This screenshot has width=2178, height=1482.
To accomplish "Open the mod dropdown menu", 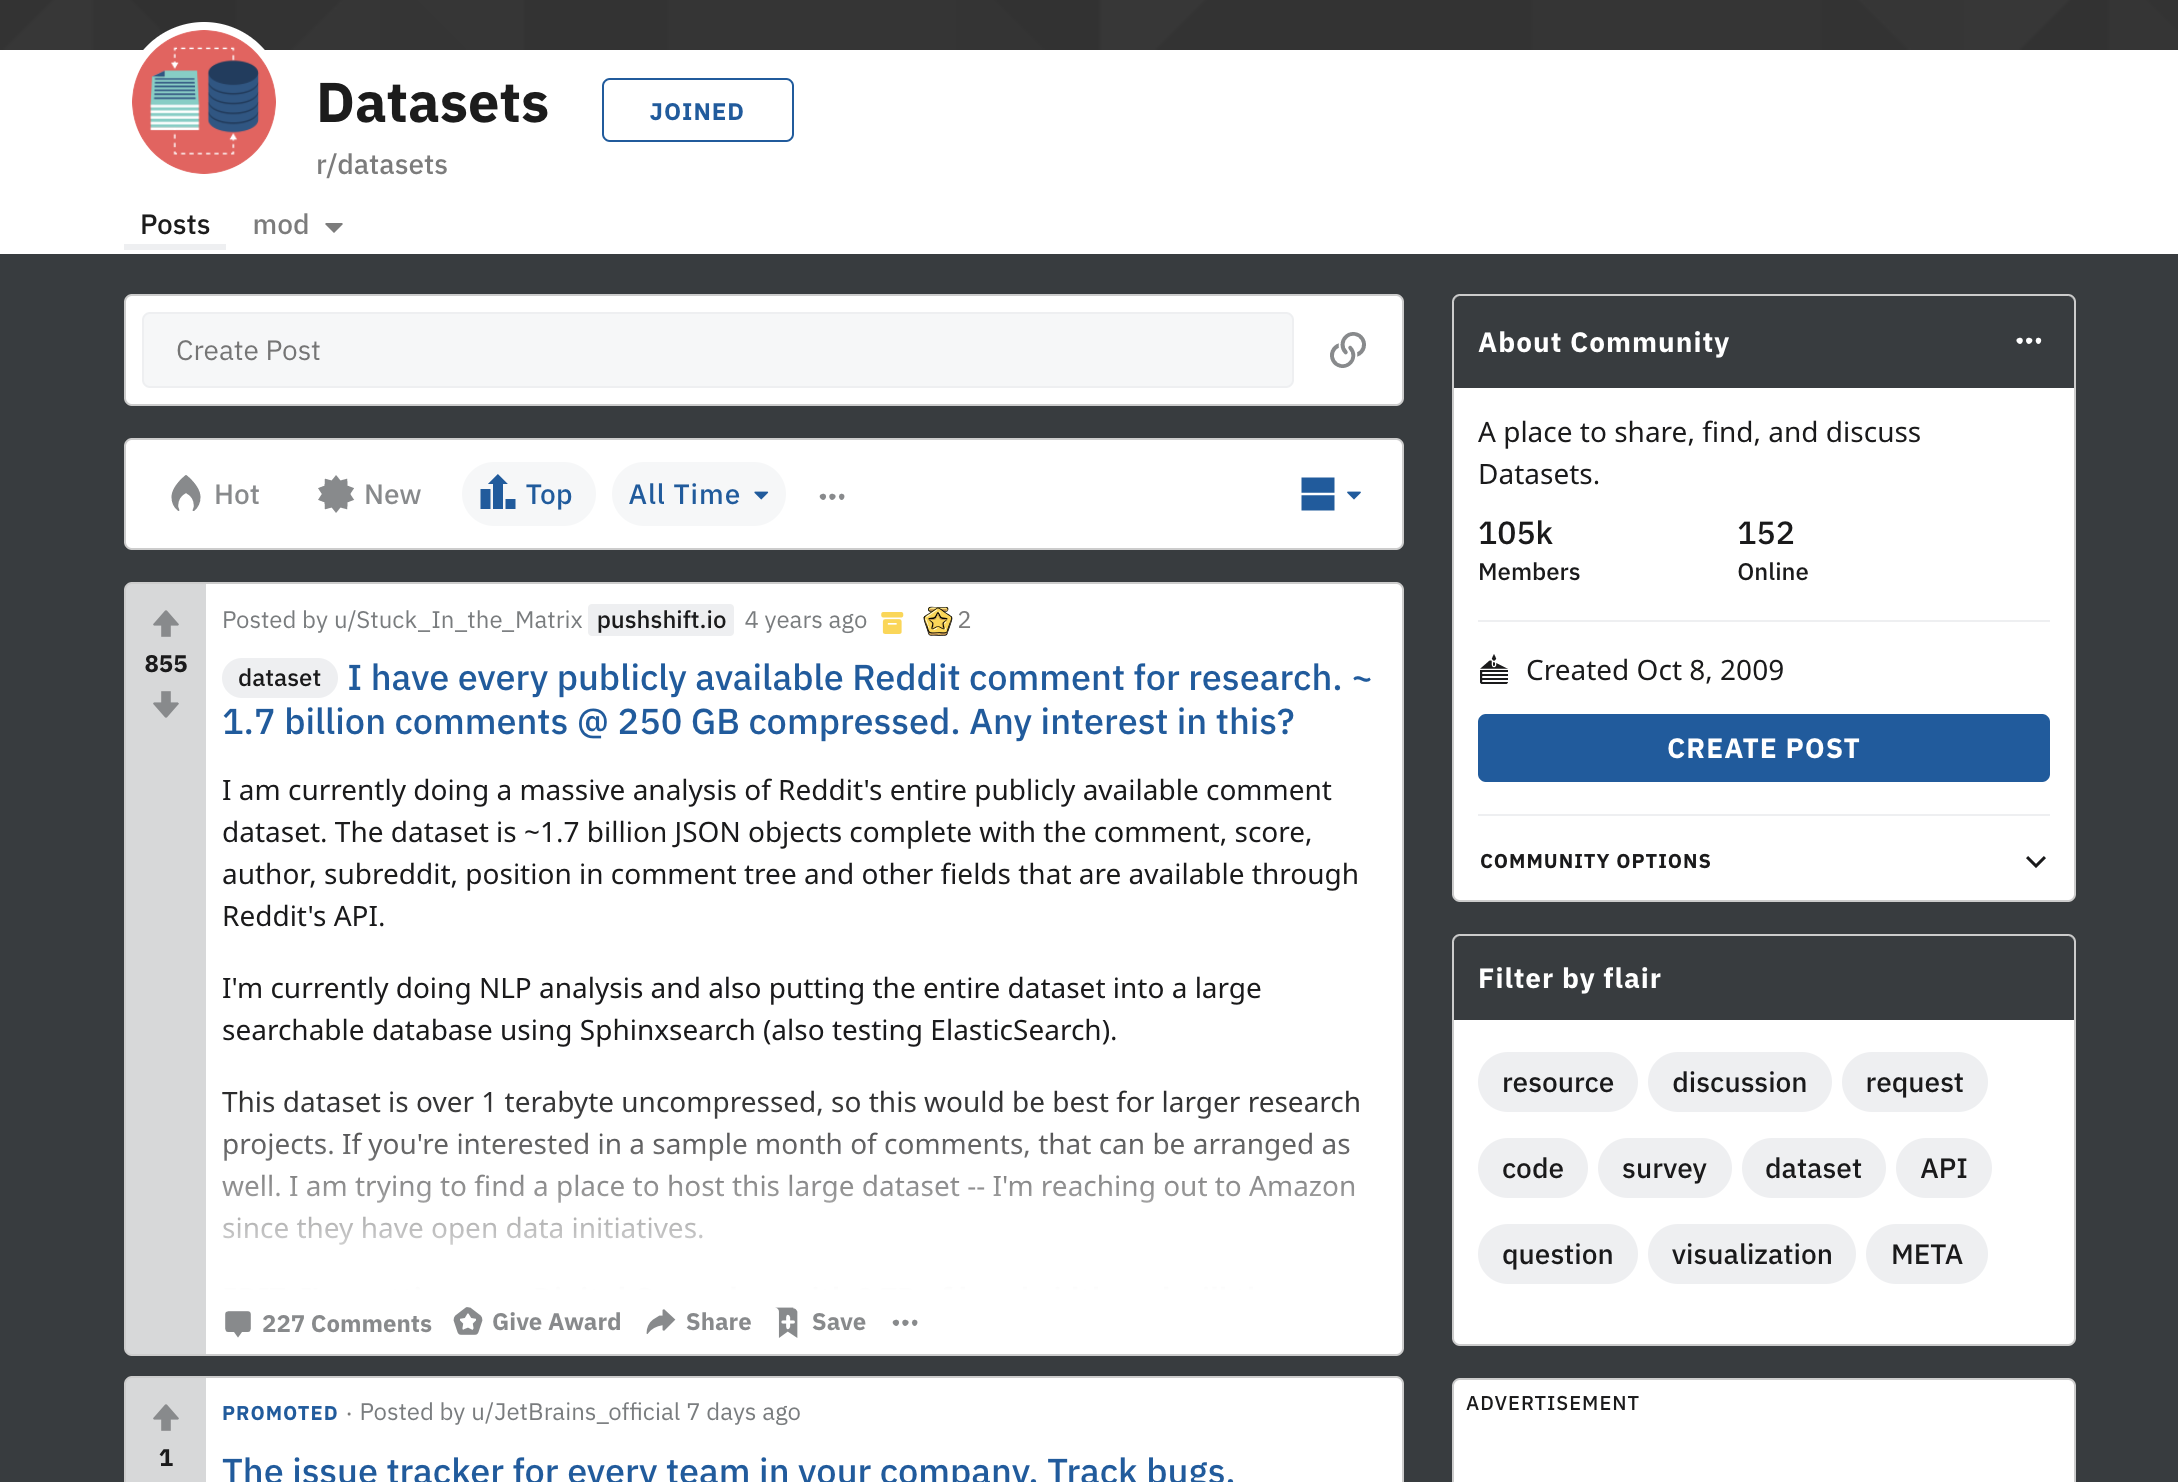I will point(298,225).
